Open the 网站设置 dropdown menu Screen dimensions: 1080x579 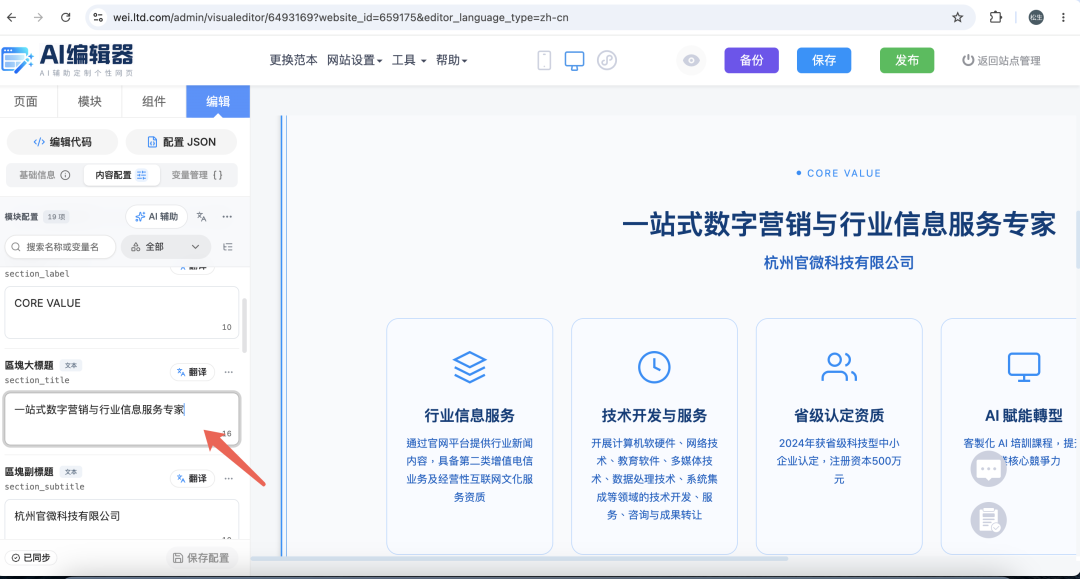click(x=354, y=61)
